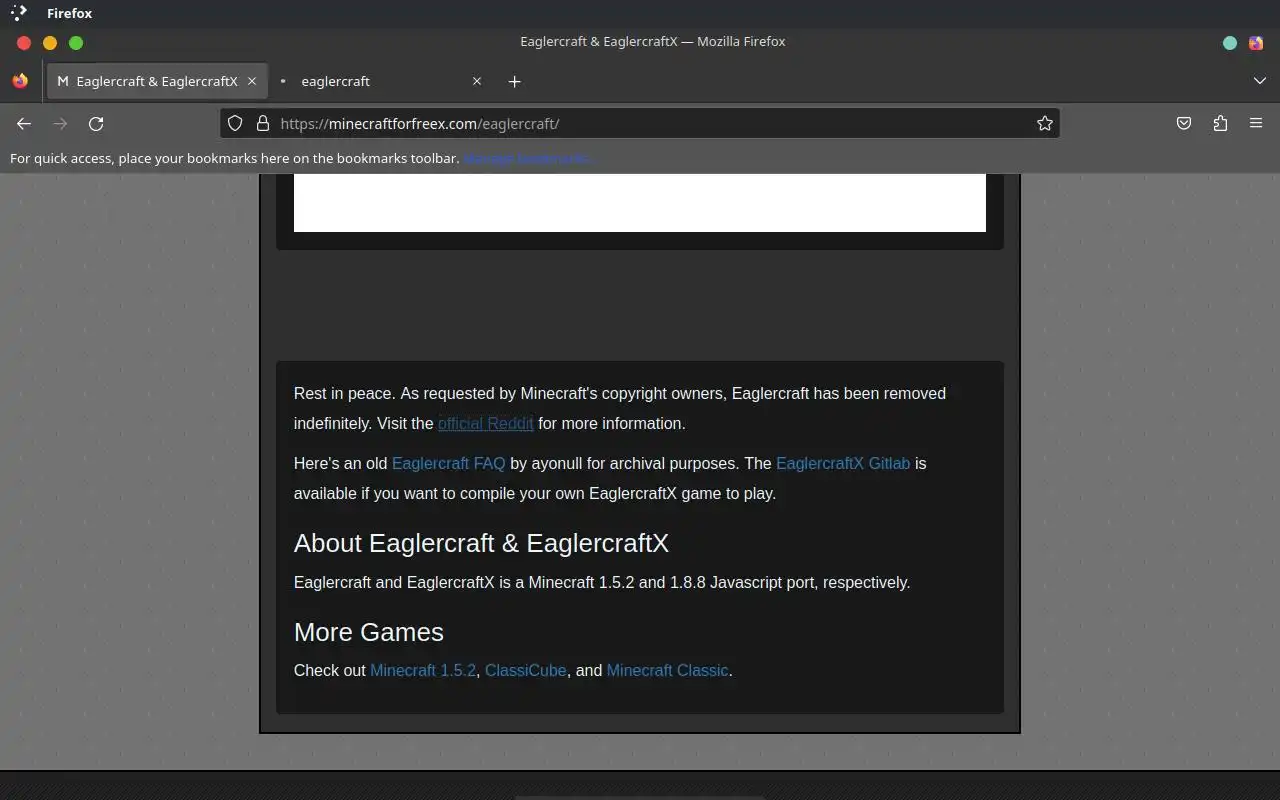
Task: Click the activities icon in top bar
Action: (x=19, y=13)
